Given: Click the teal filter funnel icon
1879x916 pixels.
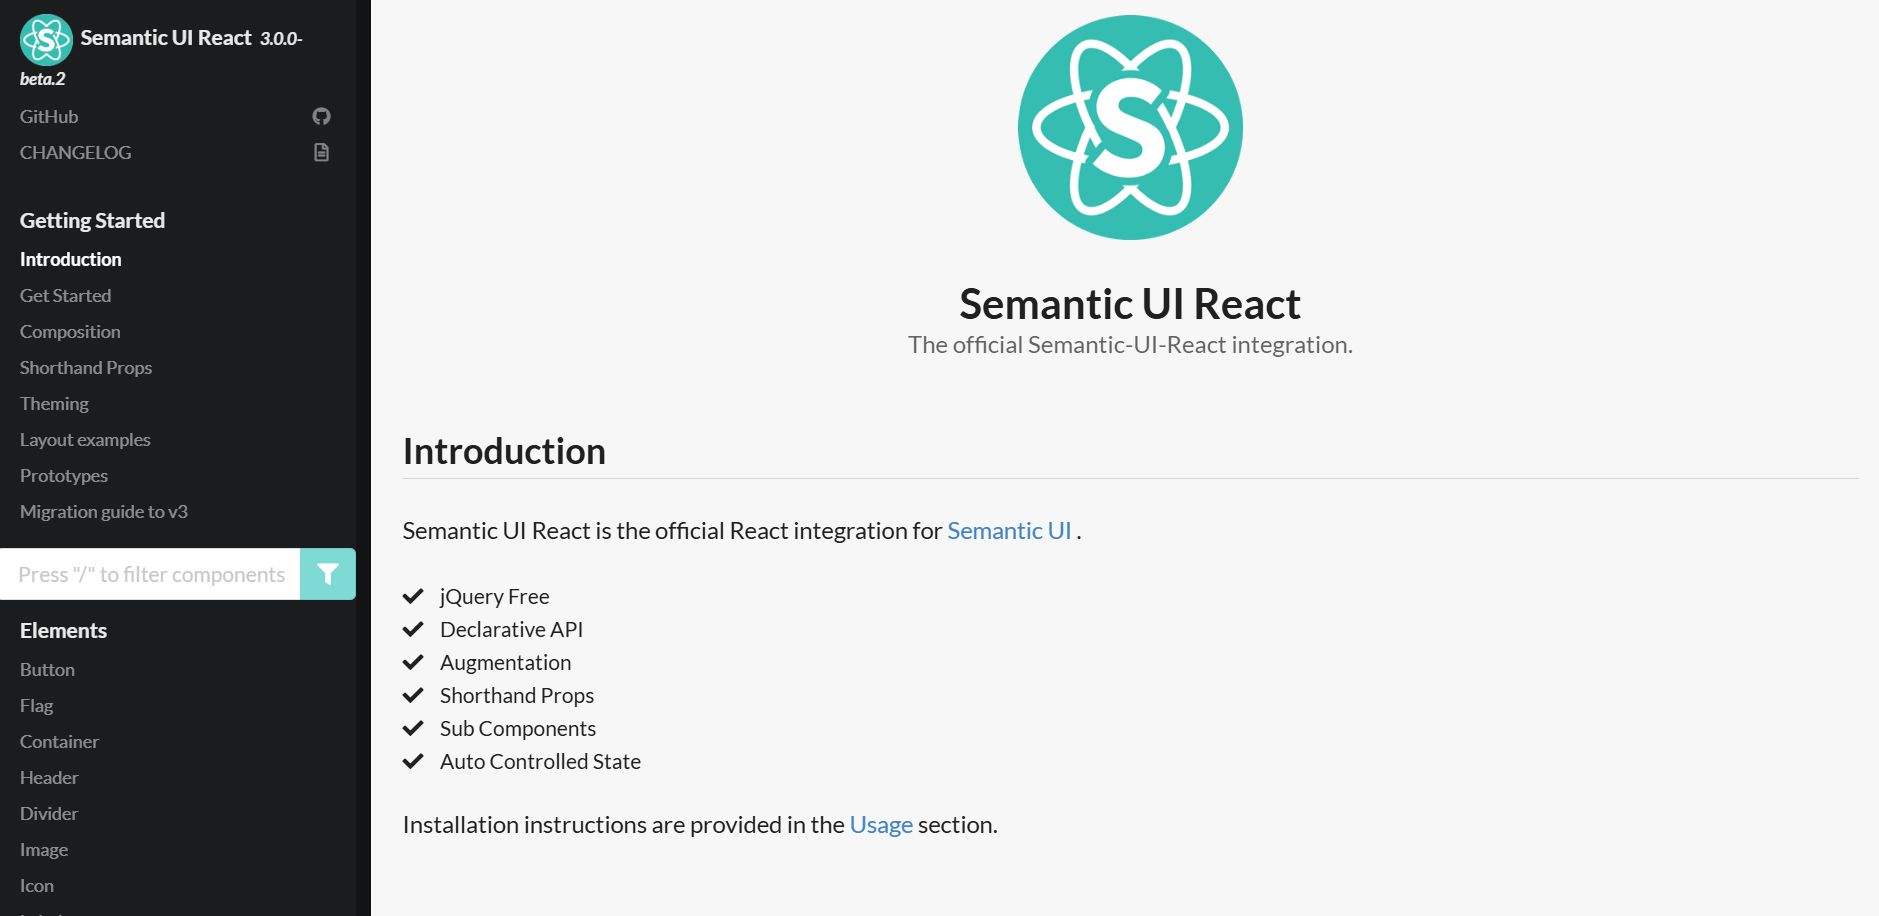Looking at the screenshot, I should pyautogui.click(x=327, y=574).
